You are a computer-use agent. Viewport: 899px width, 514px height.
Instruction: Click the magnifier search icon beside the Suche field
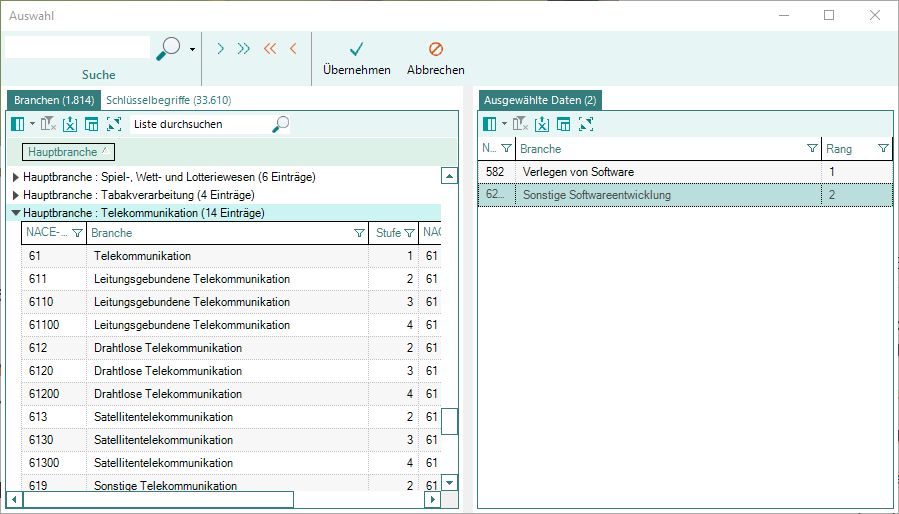tap(169, 47)
